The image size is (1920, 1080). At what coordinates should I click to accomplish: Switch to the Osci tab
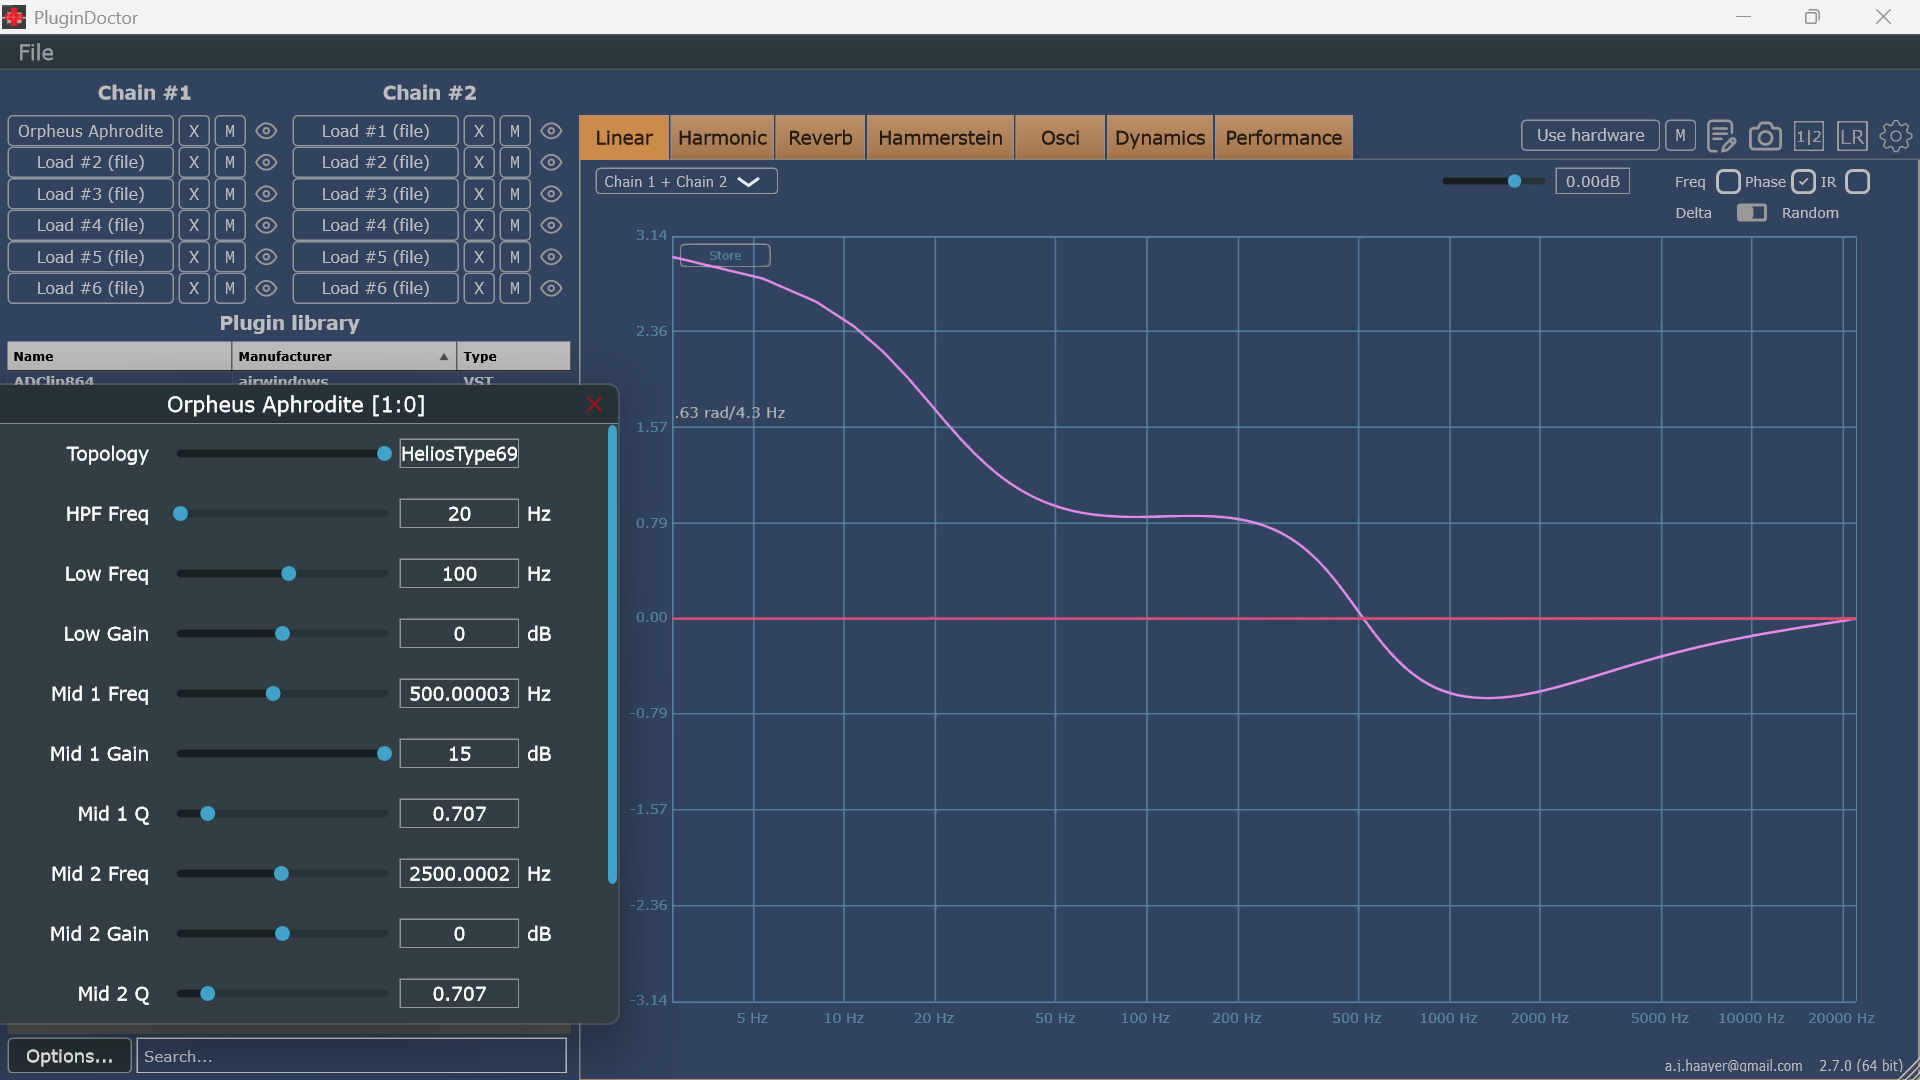tap(1060, 138)
